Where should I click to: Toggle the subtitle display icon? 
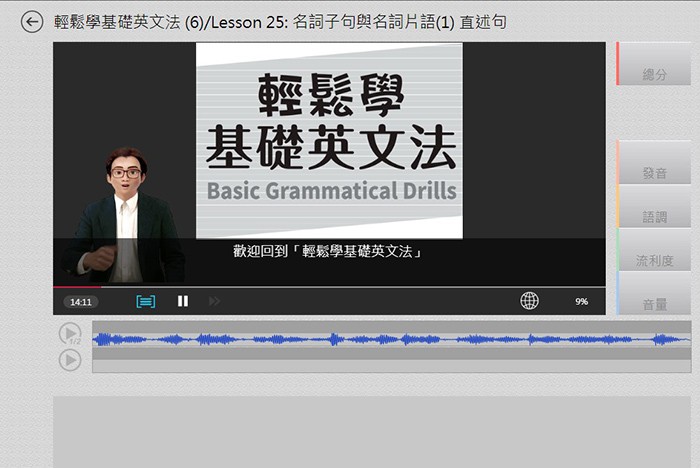pos(146,301)
